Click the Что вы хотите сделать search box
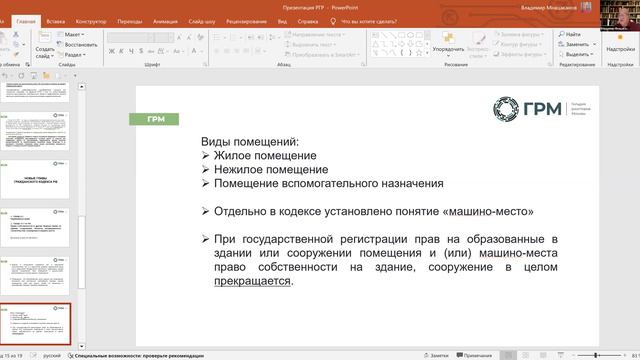Image resolution: width=640 pixels, height=360 pixels. 363,21
